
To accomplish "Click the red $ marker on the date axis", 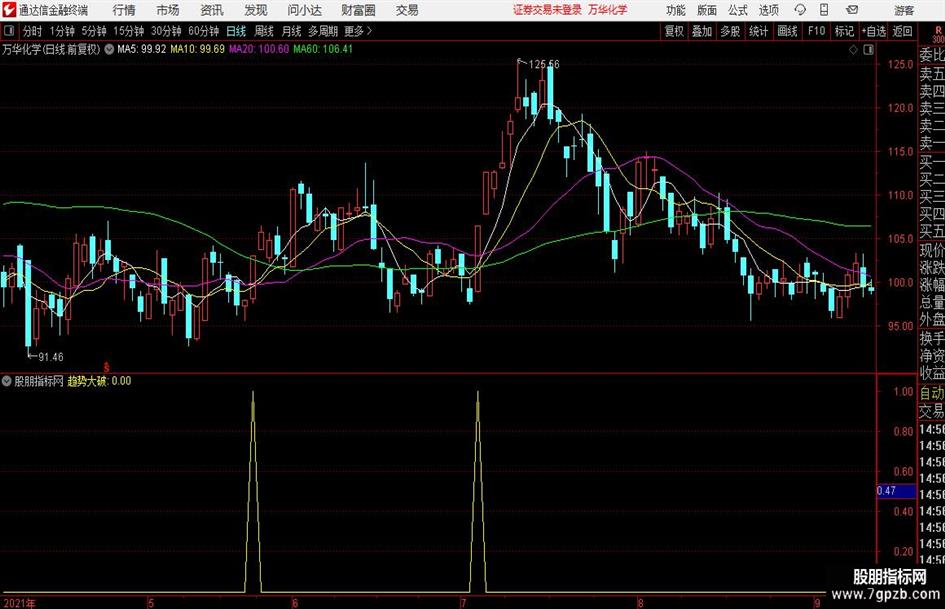I will [x=107, y=367].
